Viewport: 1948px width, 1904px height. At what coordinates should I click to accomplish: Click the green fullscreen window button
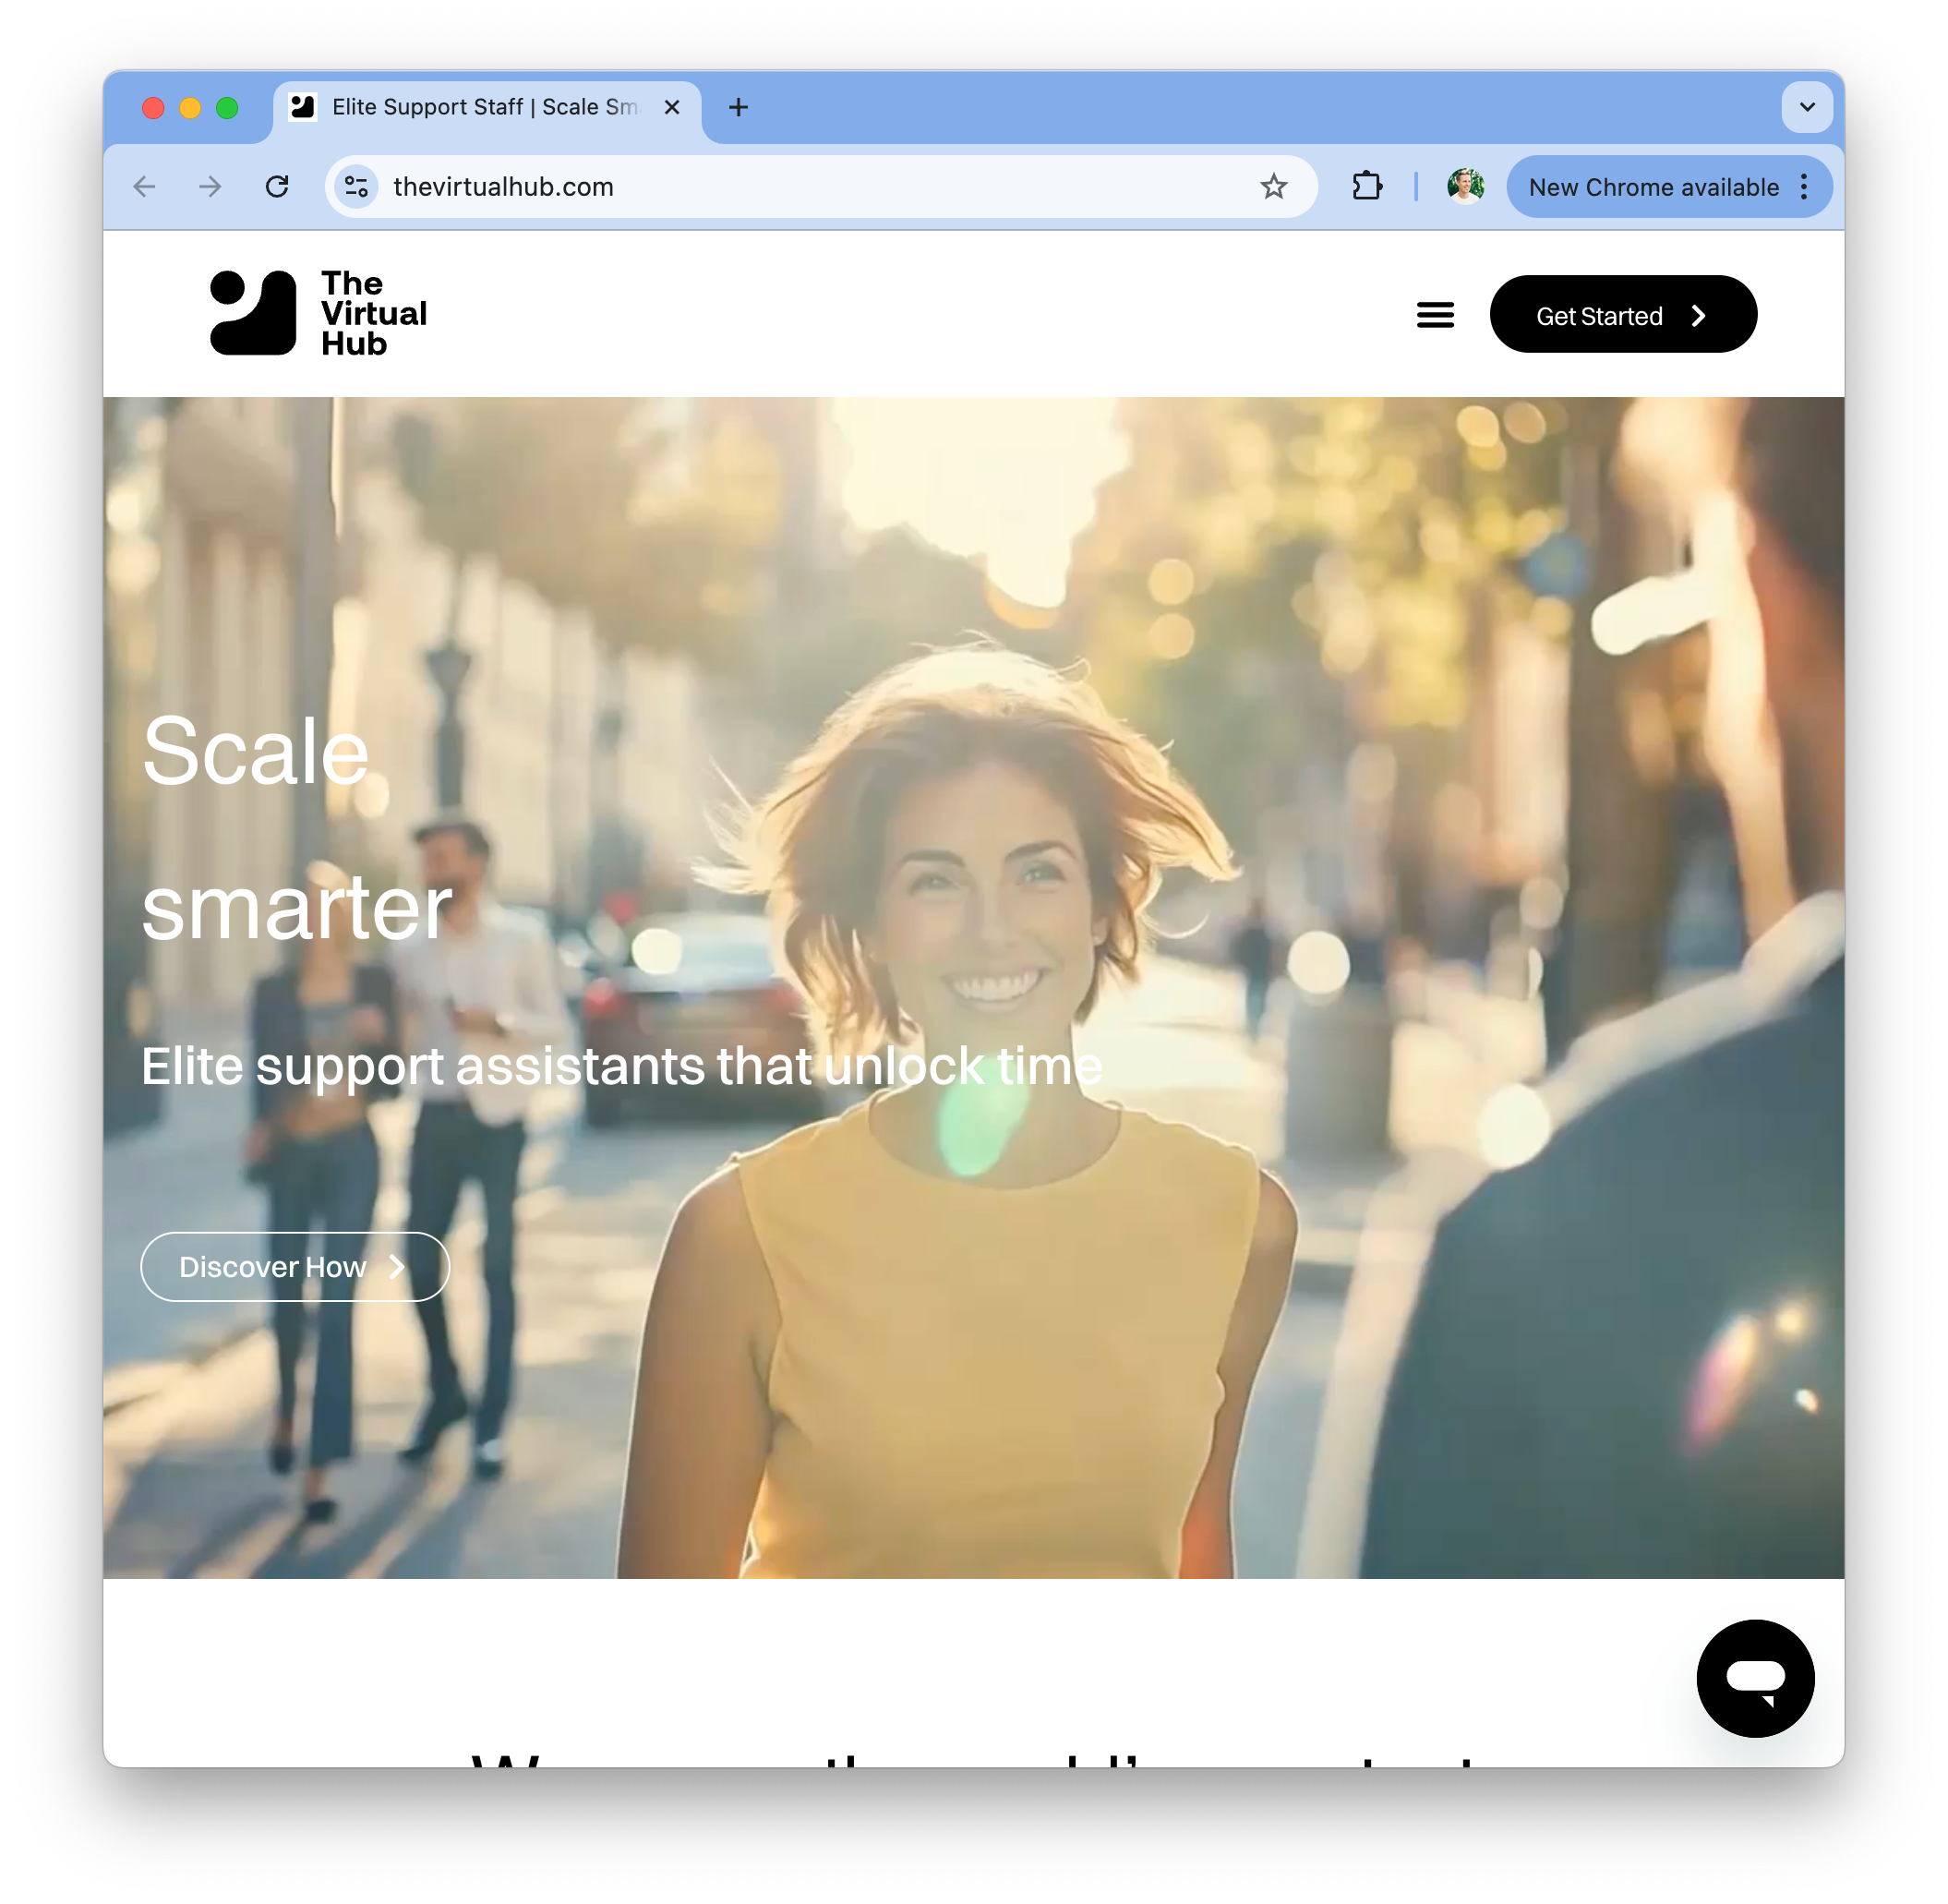click(x=227, y=108)
